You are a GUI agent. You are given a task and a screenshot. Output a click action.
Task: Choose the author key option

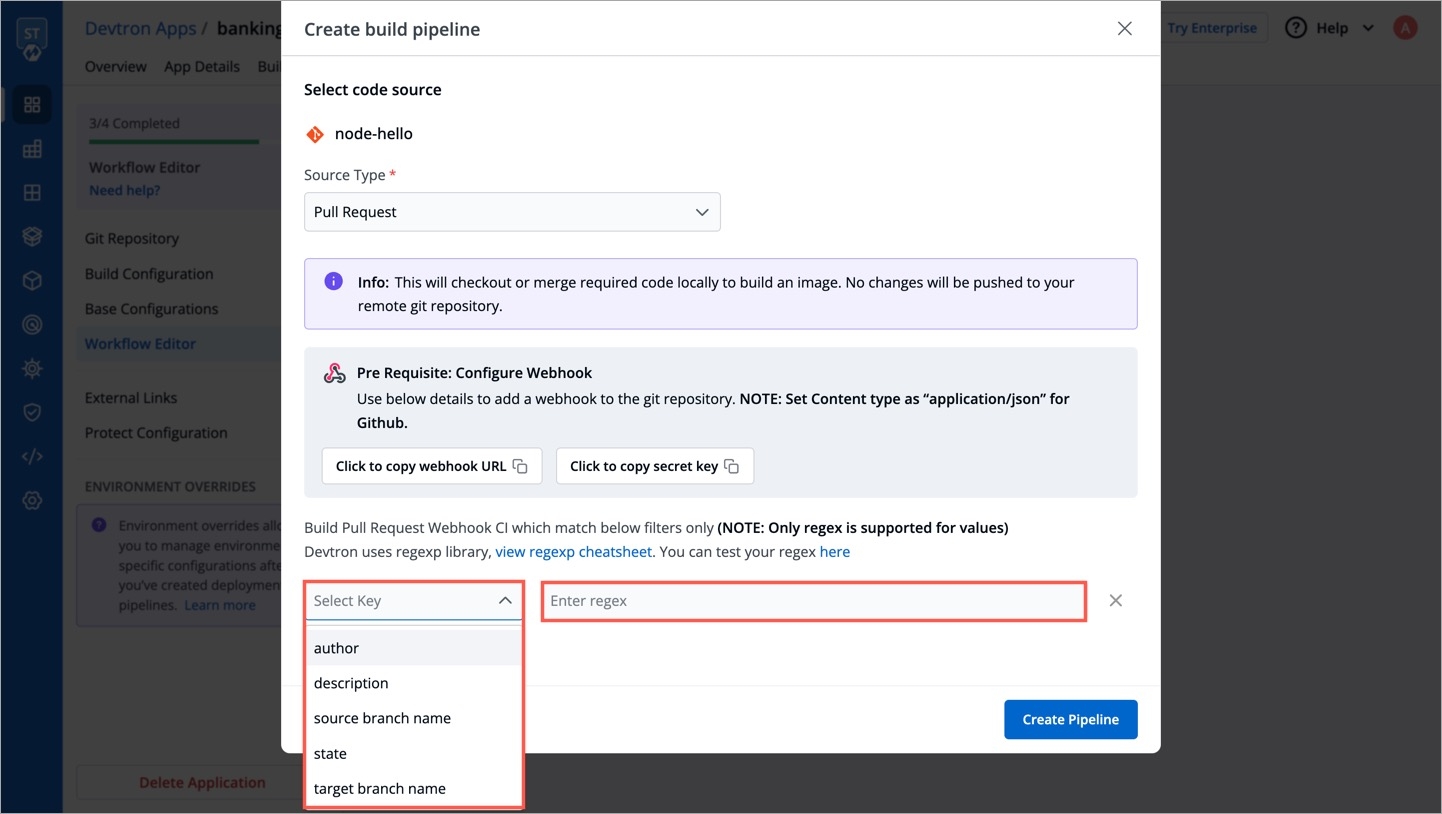[413, 648]
